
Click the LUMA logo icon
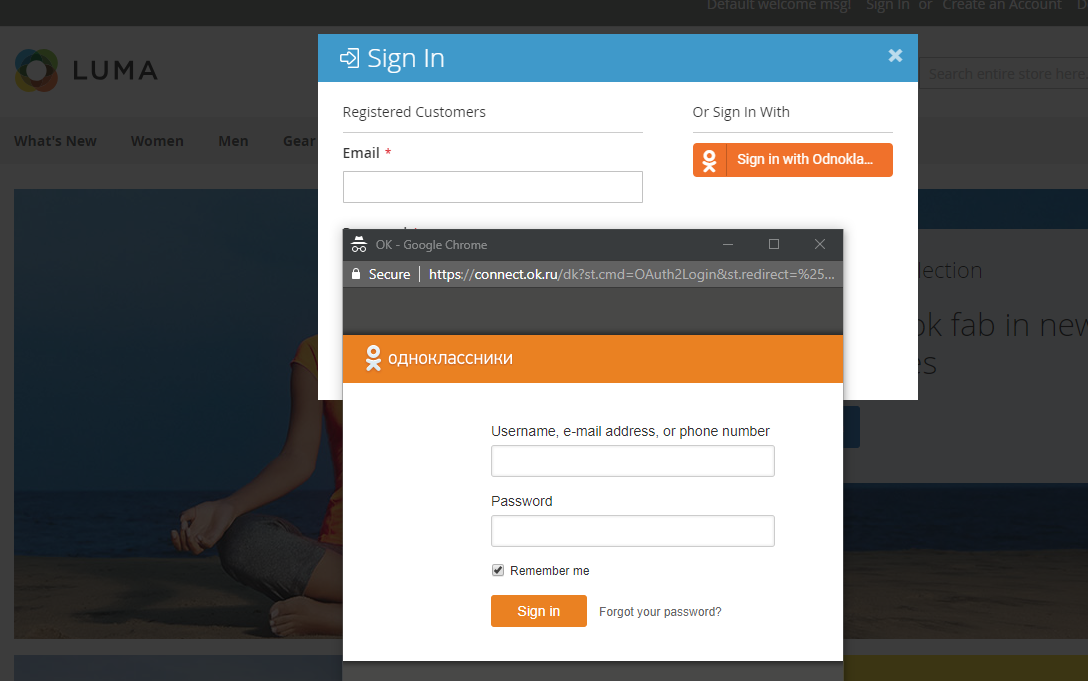coord(37,70)
